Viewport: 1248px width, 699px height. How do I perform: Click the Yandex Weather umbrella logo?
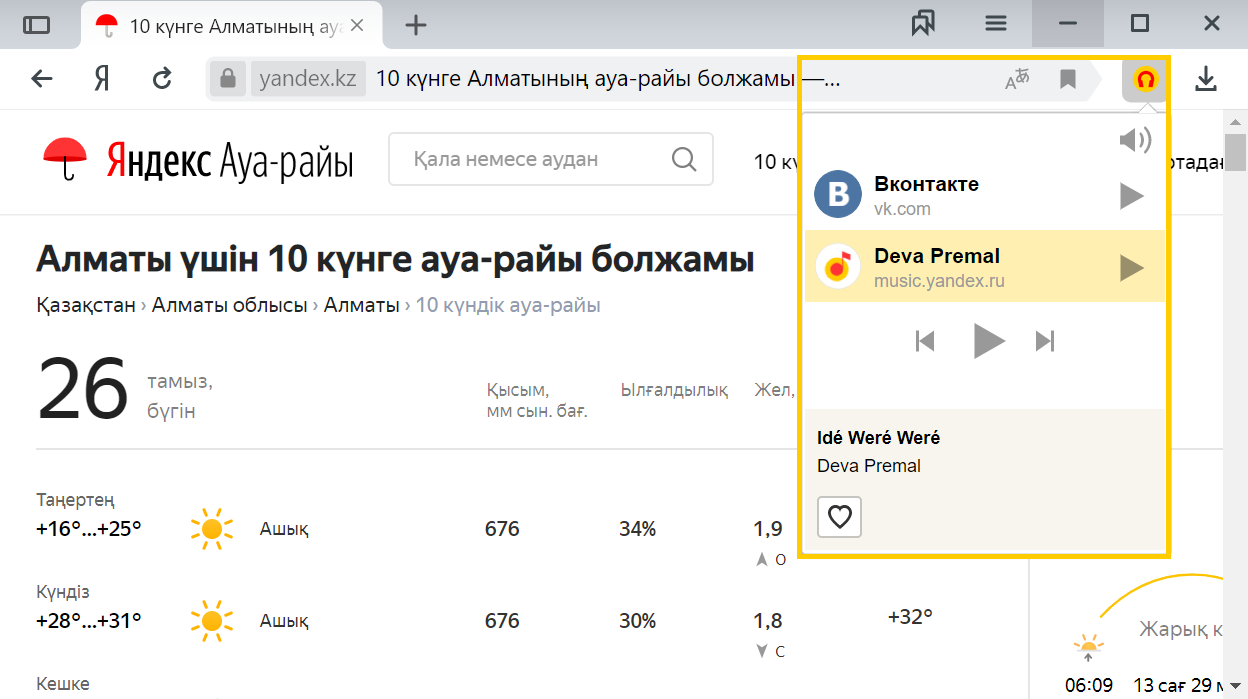tap(66, 158)
